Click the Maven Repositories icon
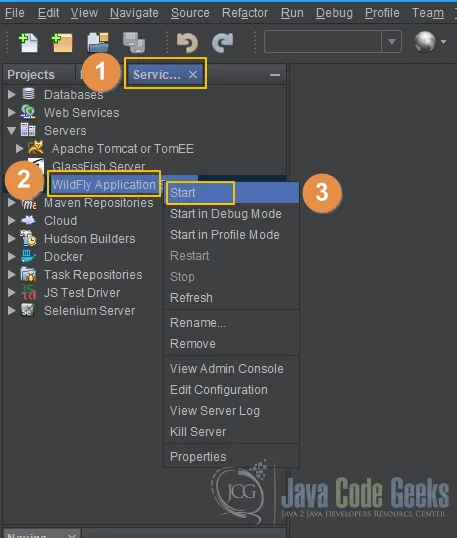The height and width of the screenshot is (538, 457). pyautogui.click(x=29, y=204)
